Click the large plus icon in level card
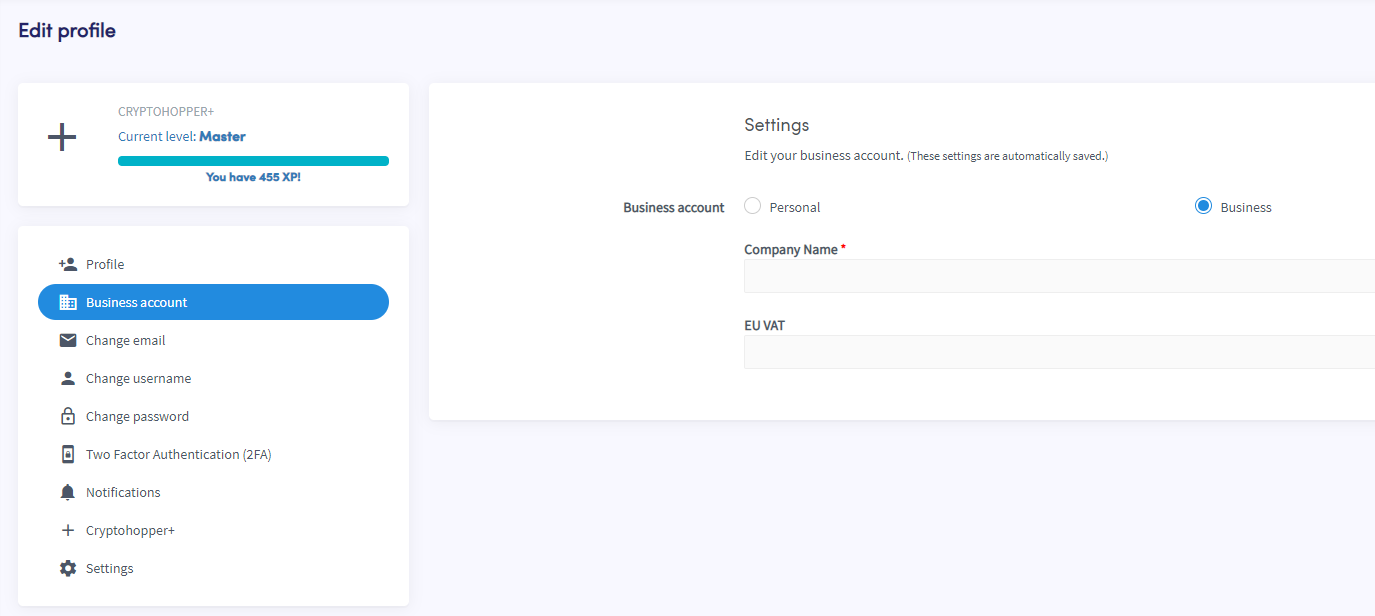1375x616 pixels. coord(62,137)
